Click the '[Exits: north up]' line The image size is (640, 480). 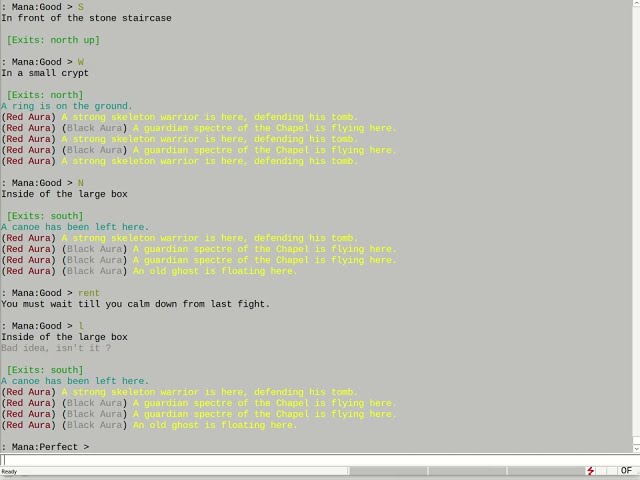[53, 40]
